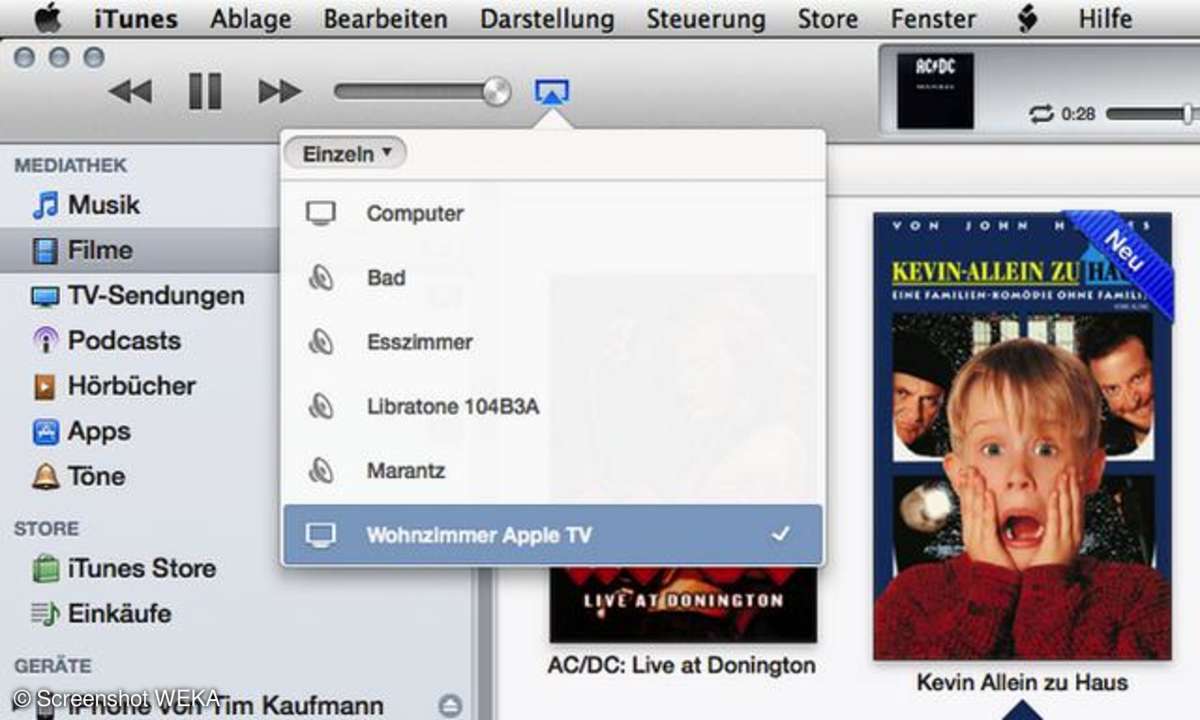Open the Bearbeiten menu
This screenshot has height=720, width=1200.
click(x=386, y=18)
